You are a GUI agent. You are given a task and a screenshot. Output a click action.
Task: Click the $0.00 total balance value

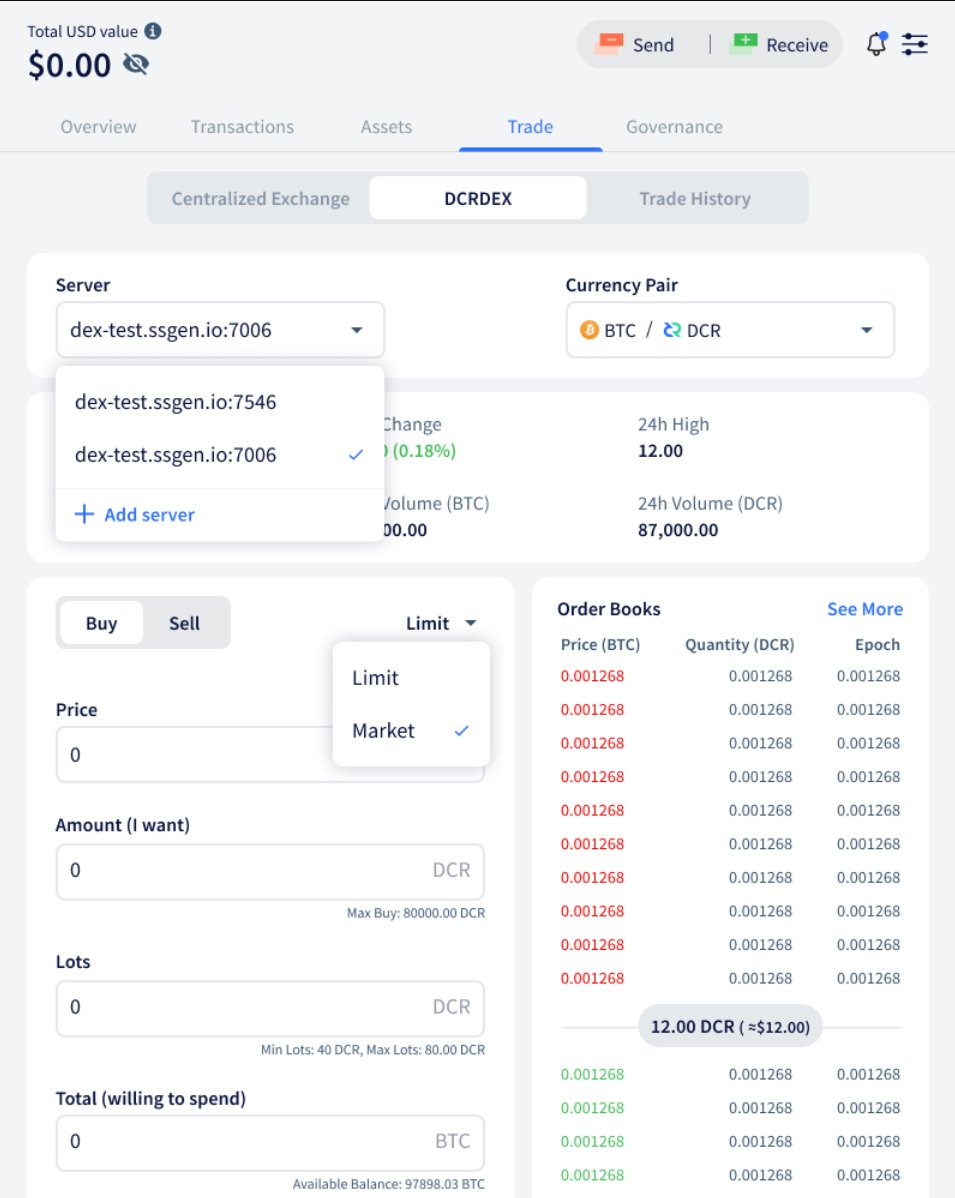[x=70, y=65]
